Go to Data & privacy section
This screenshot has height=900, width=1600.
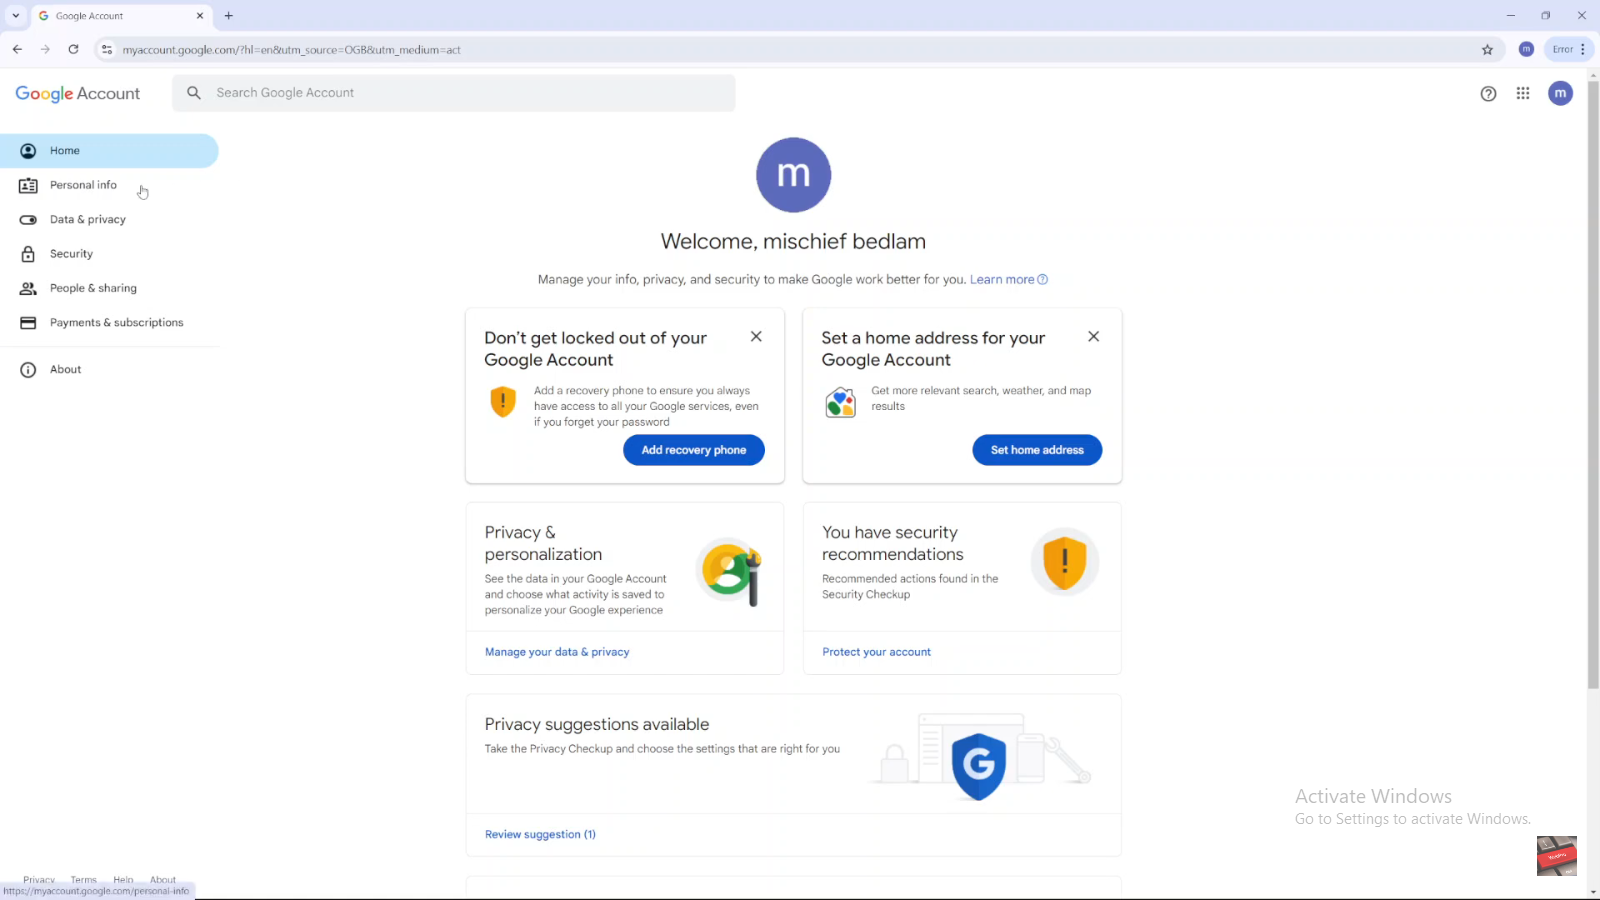pos(109,219)
